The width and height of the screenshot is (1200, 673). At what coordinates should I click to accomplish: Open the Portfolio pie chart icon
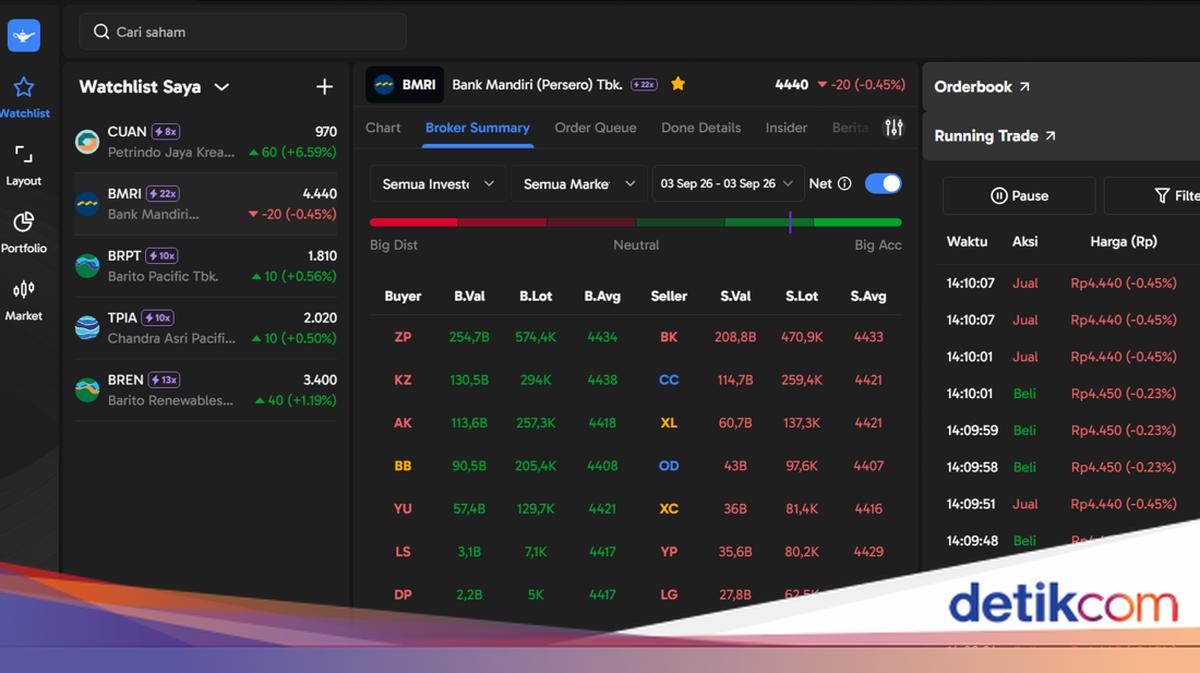(x=23, y=222)
